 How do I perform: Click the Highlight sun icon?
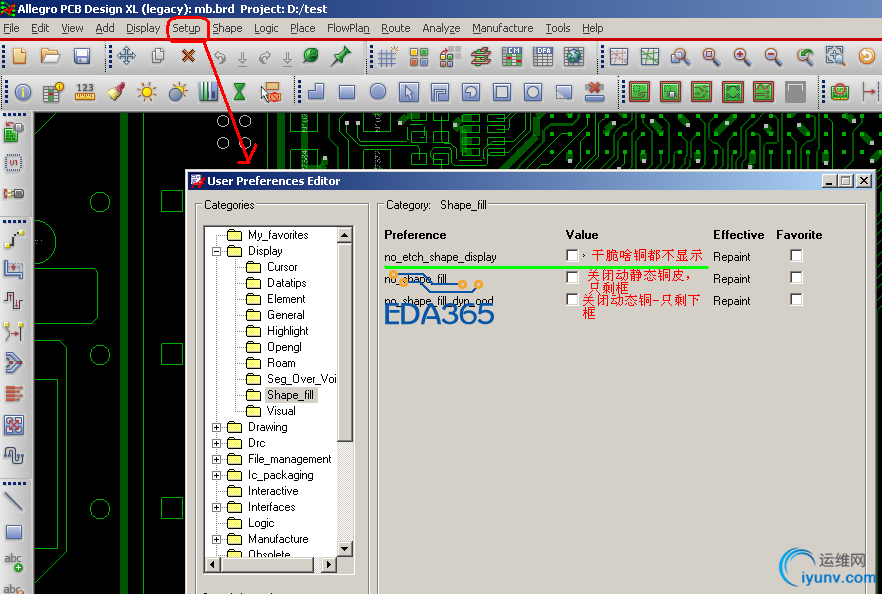[147, 92]
